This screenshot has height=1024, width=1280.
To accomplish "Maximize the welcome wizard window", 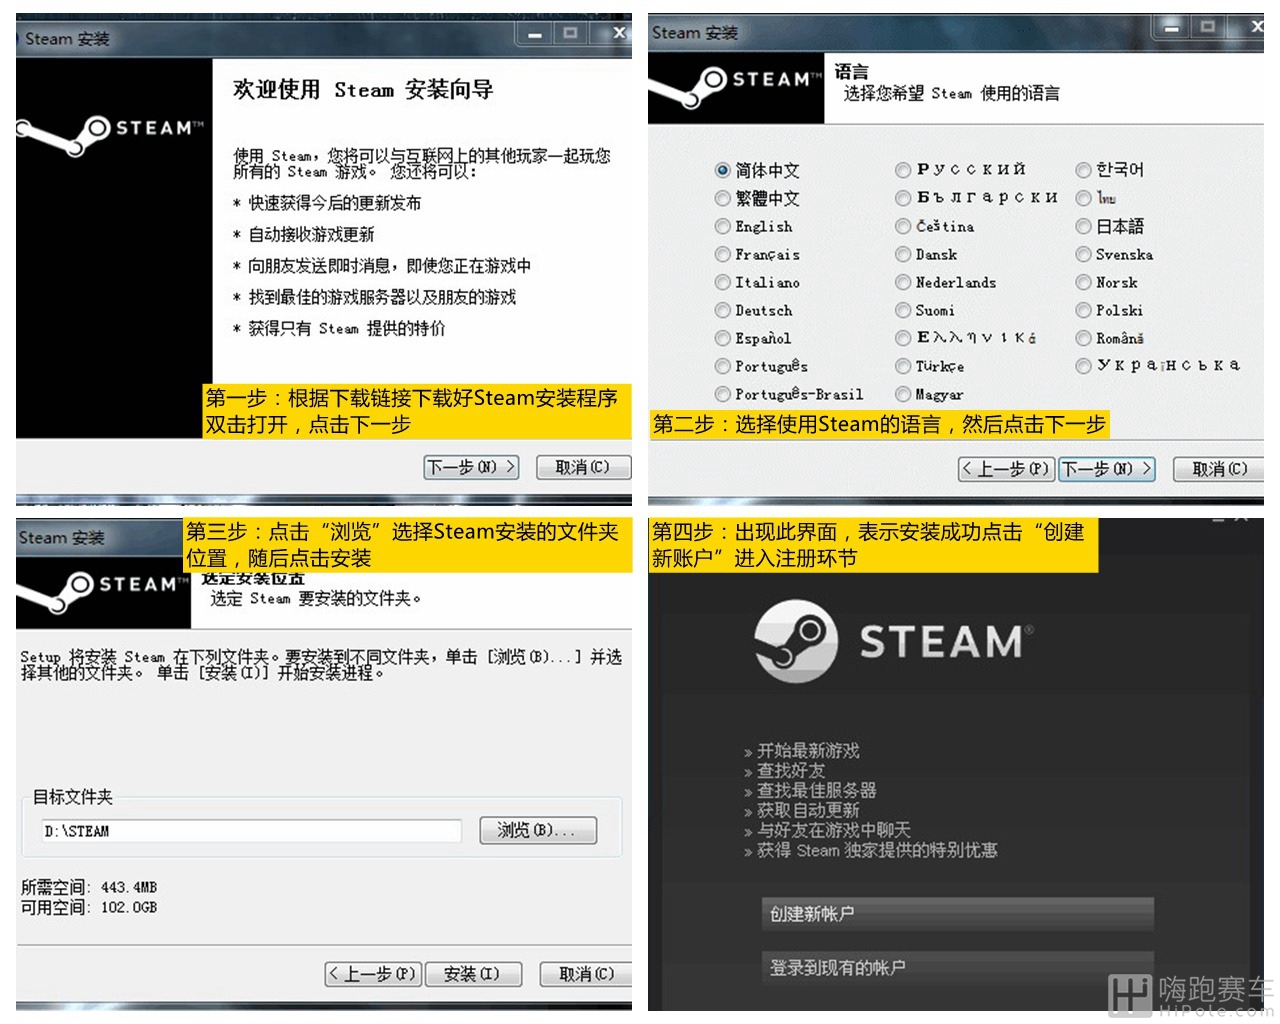I will click(570, 34).
